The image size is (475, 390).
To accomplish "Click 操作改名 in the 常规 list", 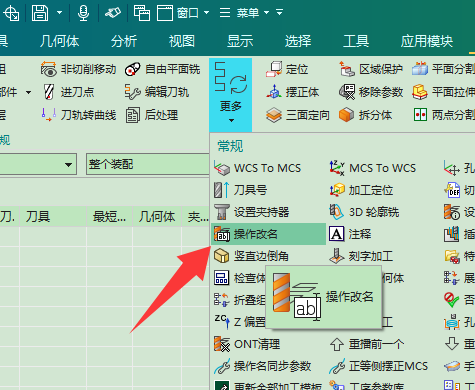I will coord(269,234).
